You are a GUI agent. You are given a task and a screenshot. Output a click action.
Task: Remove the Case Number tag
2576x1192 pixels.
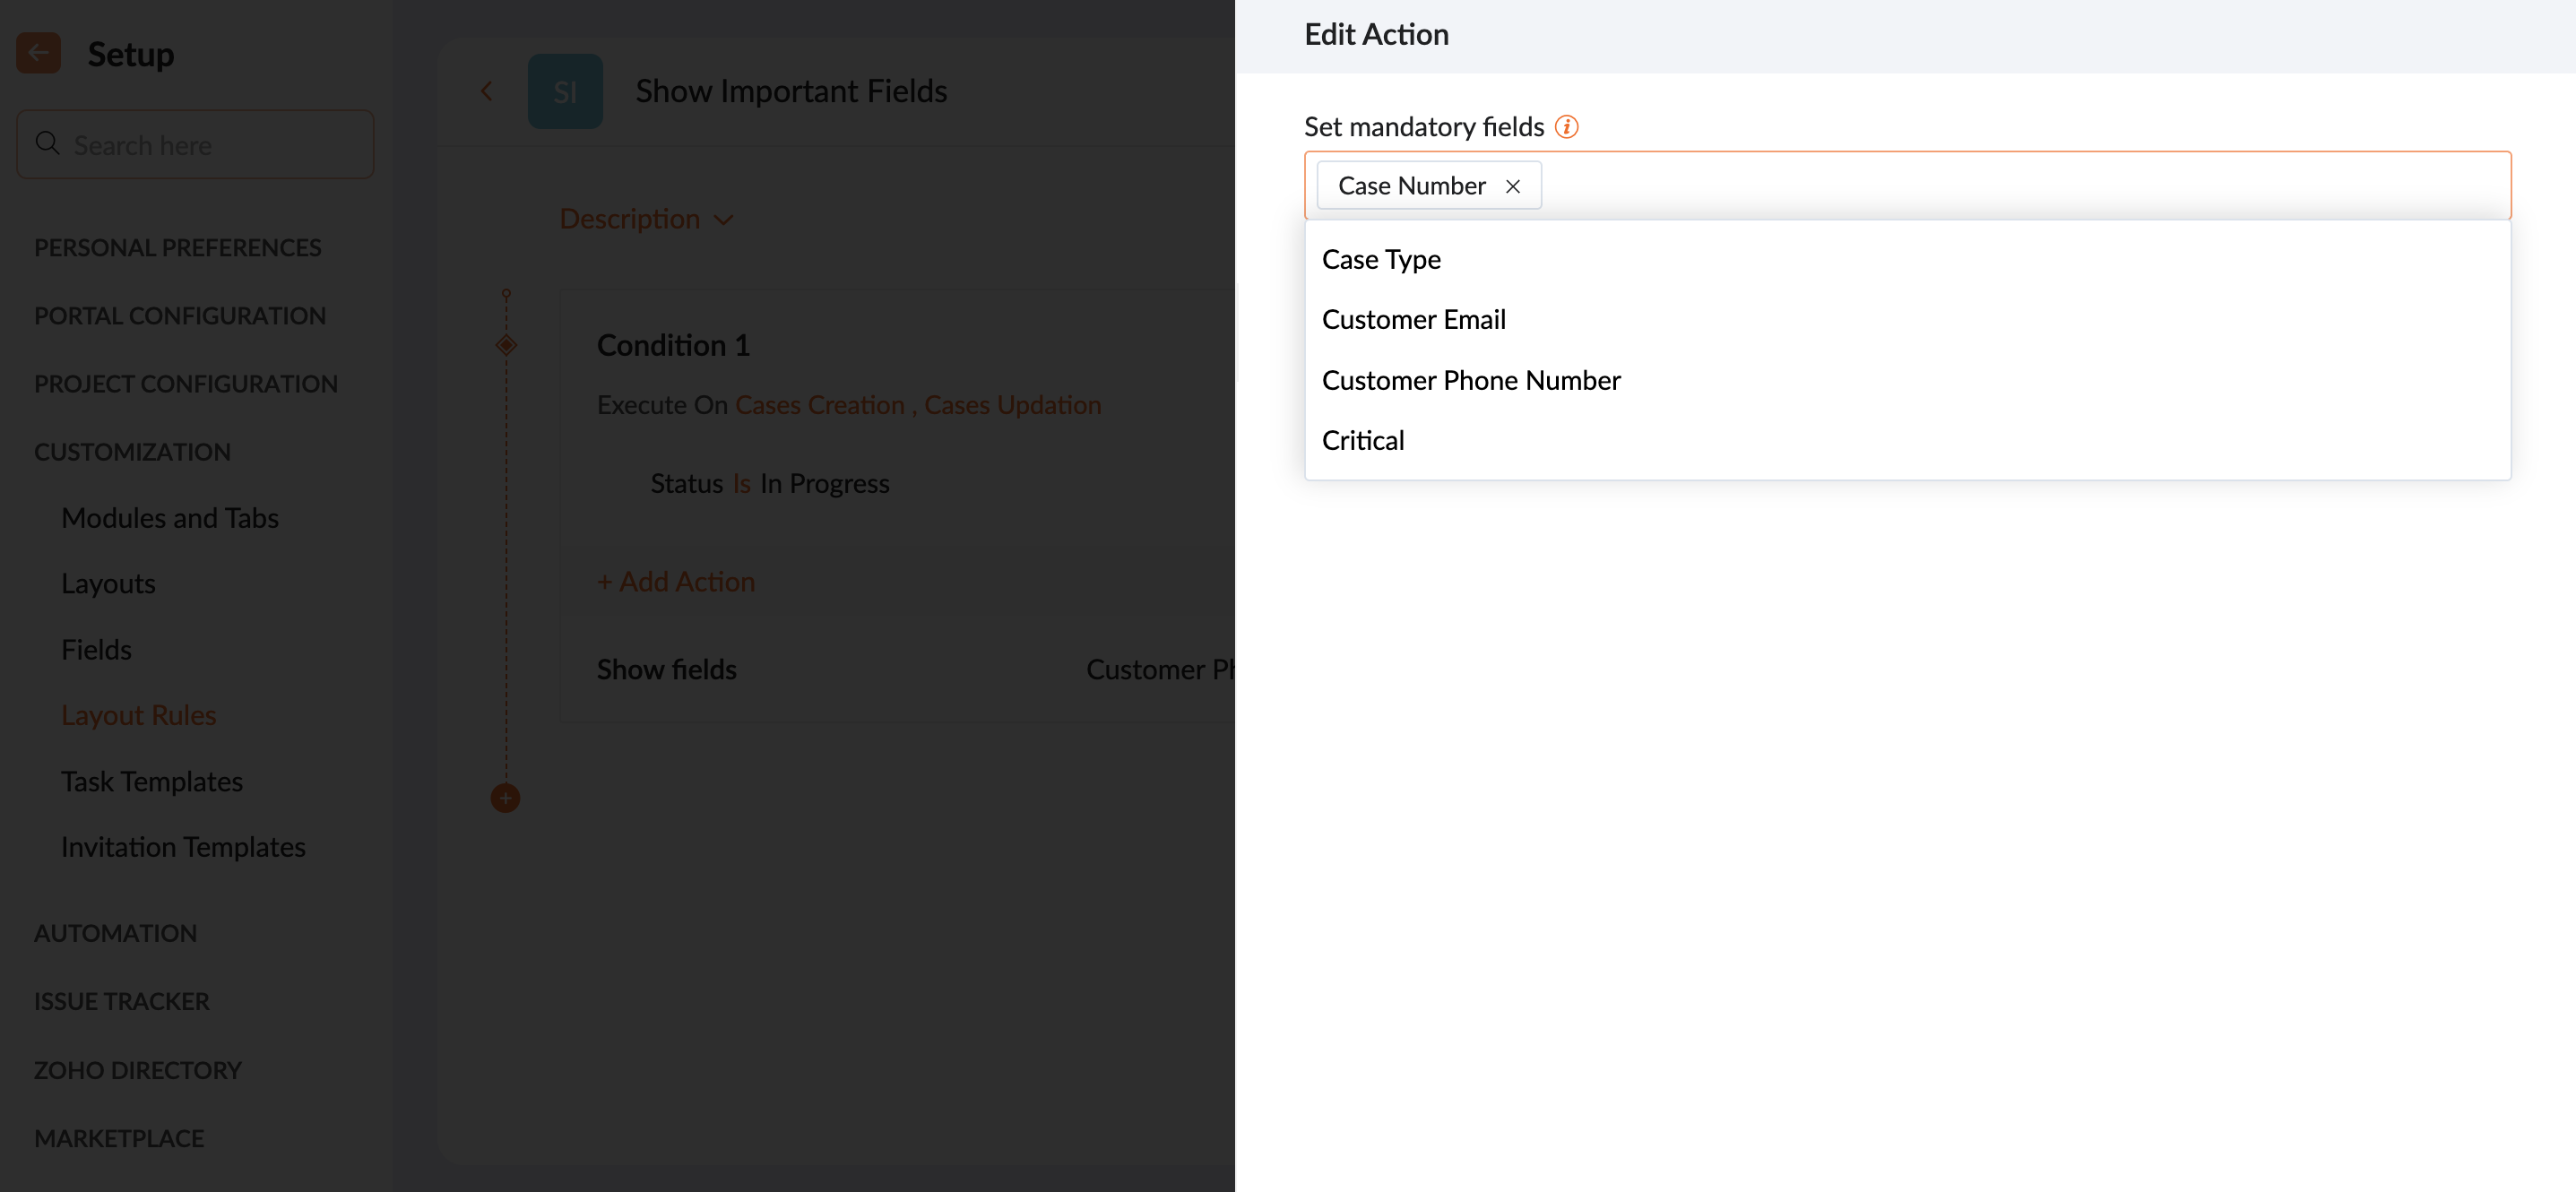pyautogui.click(x=1513, y=186)
